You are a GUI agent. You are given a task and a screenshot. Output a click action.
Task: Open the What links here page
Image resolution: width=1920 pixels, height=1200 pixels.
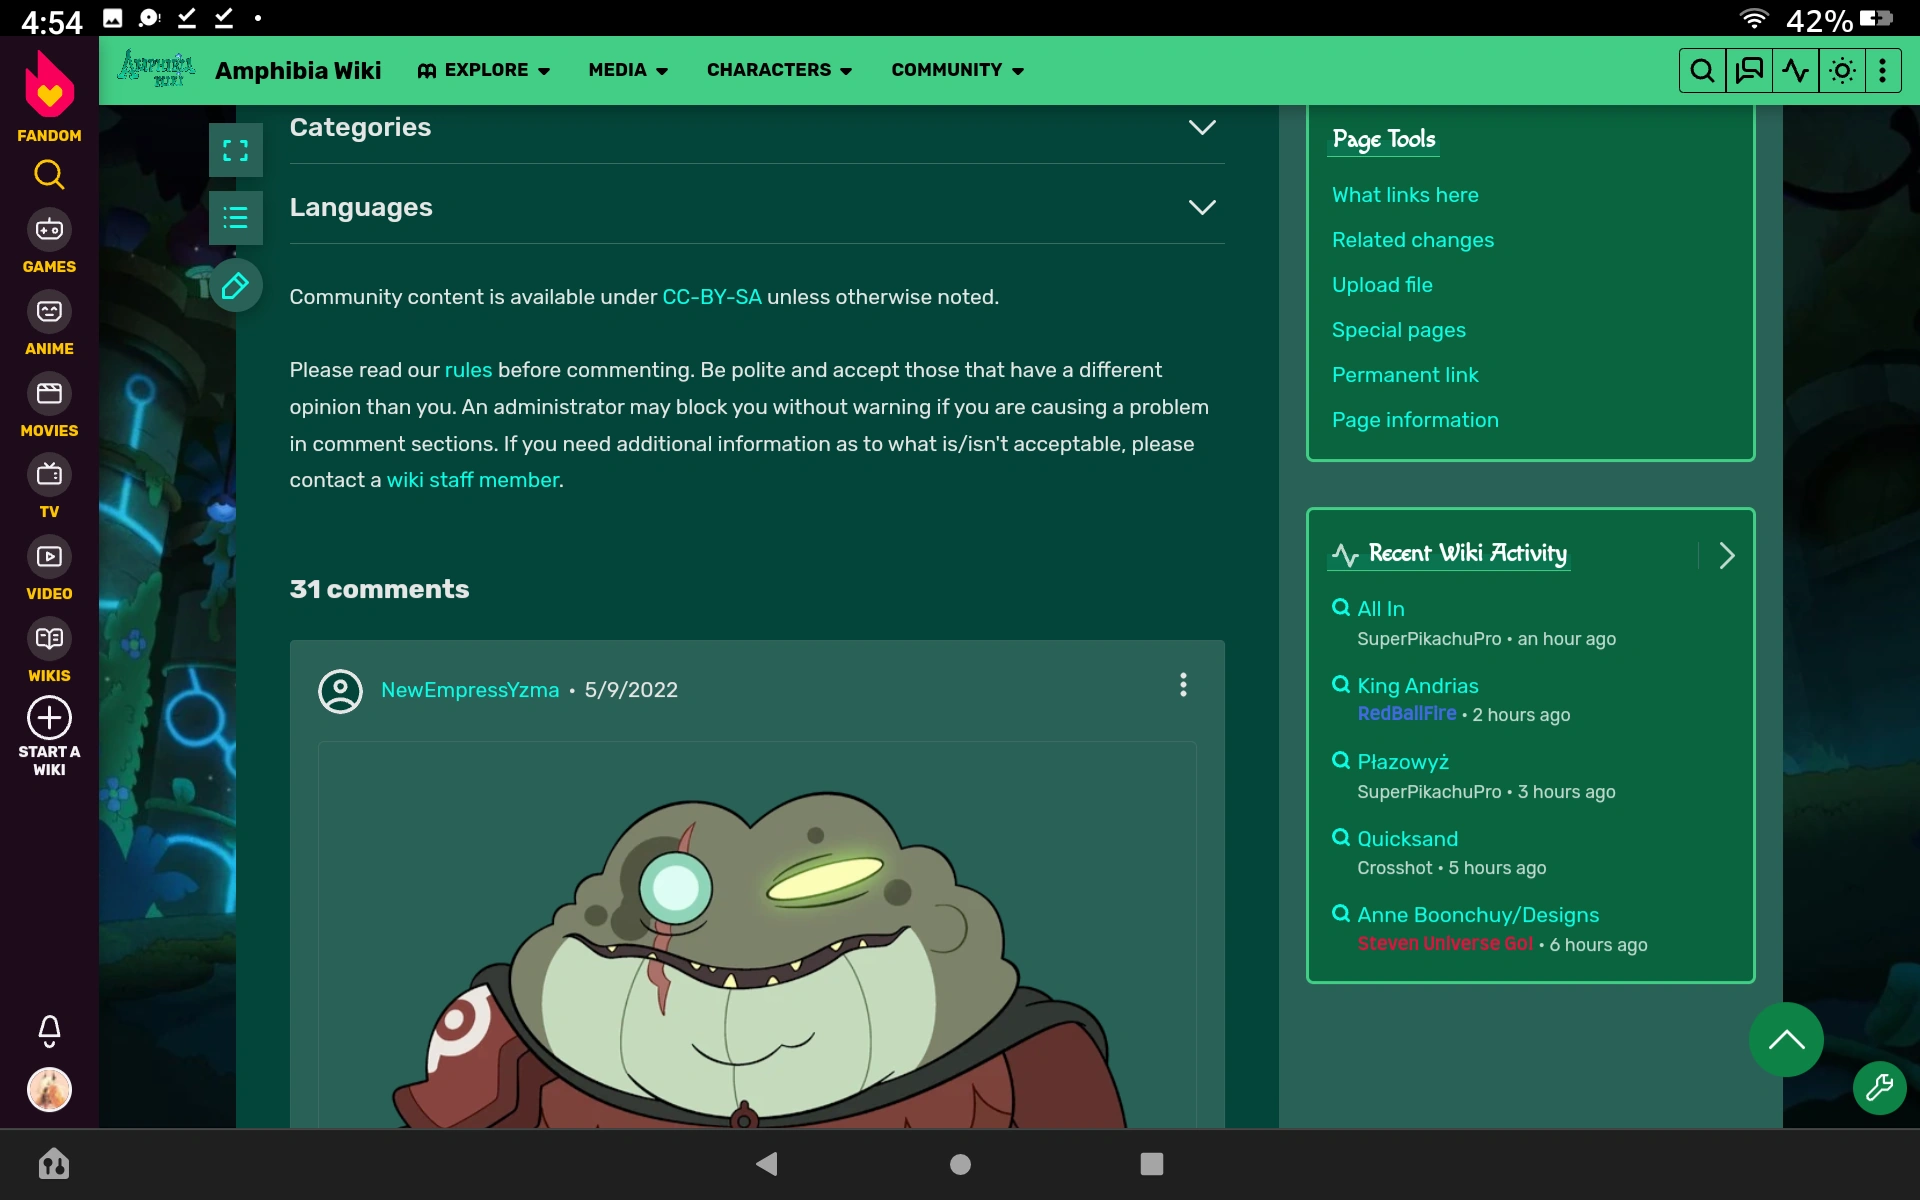coord(1404,195)
